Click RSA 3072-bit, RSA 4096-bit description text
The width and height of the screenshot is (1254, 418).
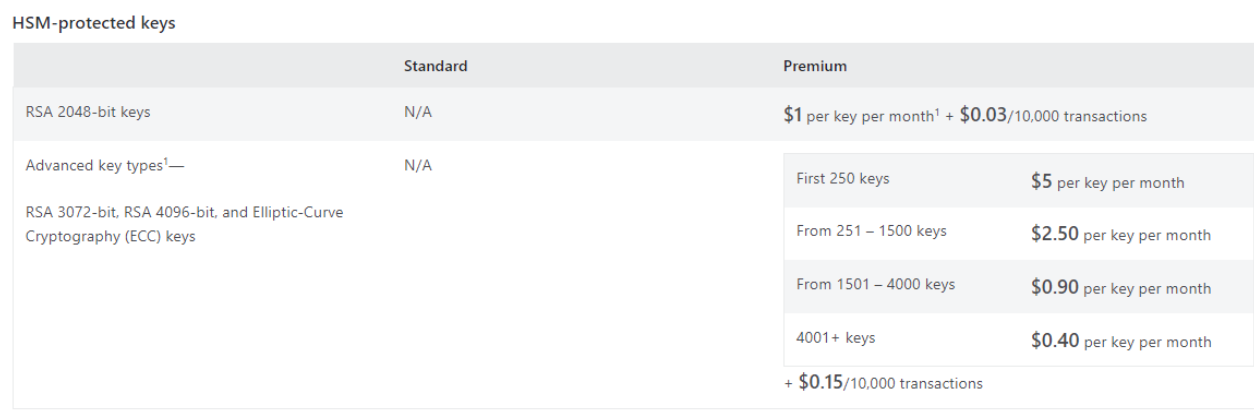[184, 225]
